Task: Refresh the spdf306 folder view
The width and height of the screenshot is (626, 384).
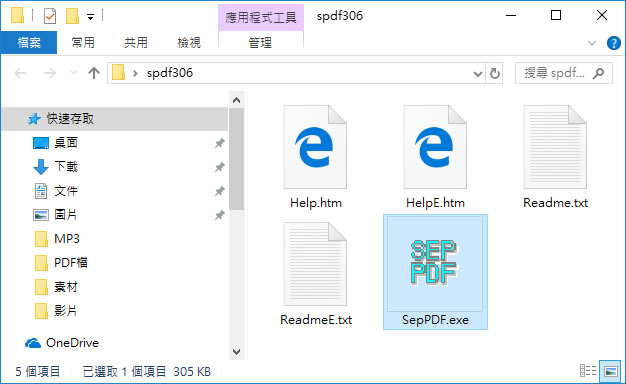Action: tap(495, 73)
